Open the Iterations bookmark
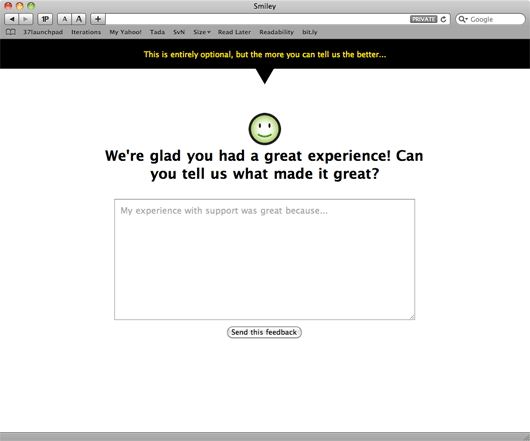 (x=86, y=32)
